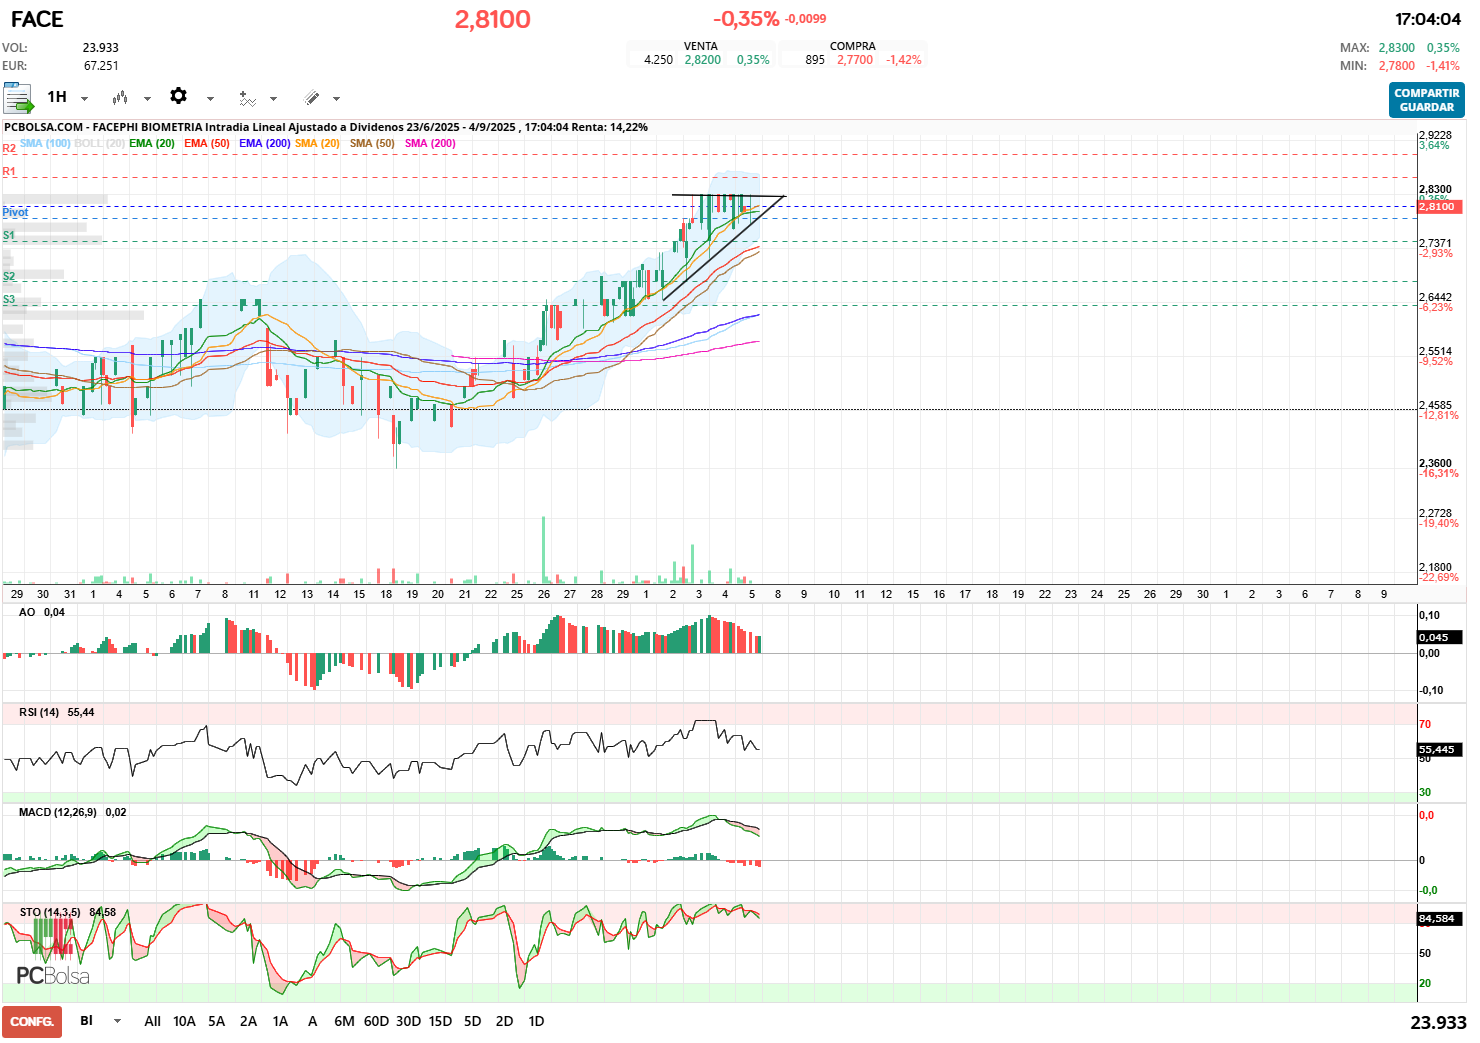Expand the 1H timeframe dropdown arrow

84,99
